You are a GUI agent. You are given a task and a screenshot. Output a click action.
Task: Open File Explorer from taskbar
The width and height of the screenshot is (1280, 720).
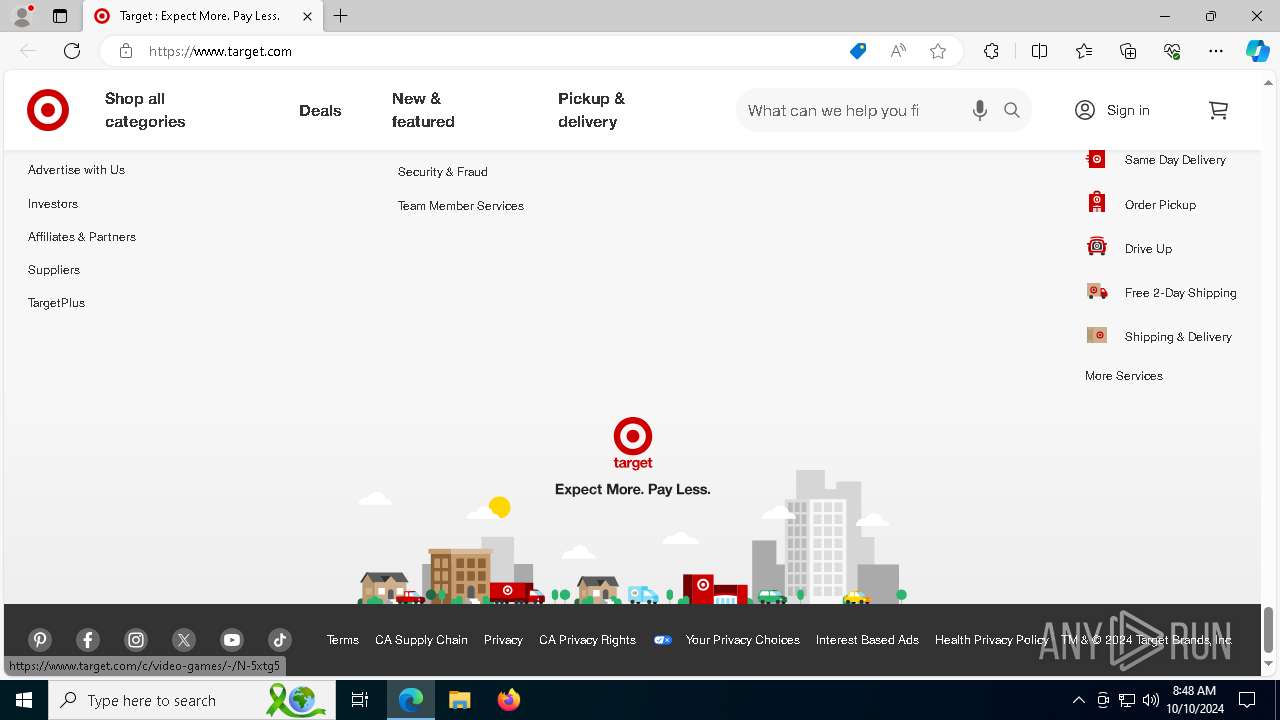coord(460,700)
